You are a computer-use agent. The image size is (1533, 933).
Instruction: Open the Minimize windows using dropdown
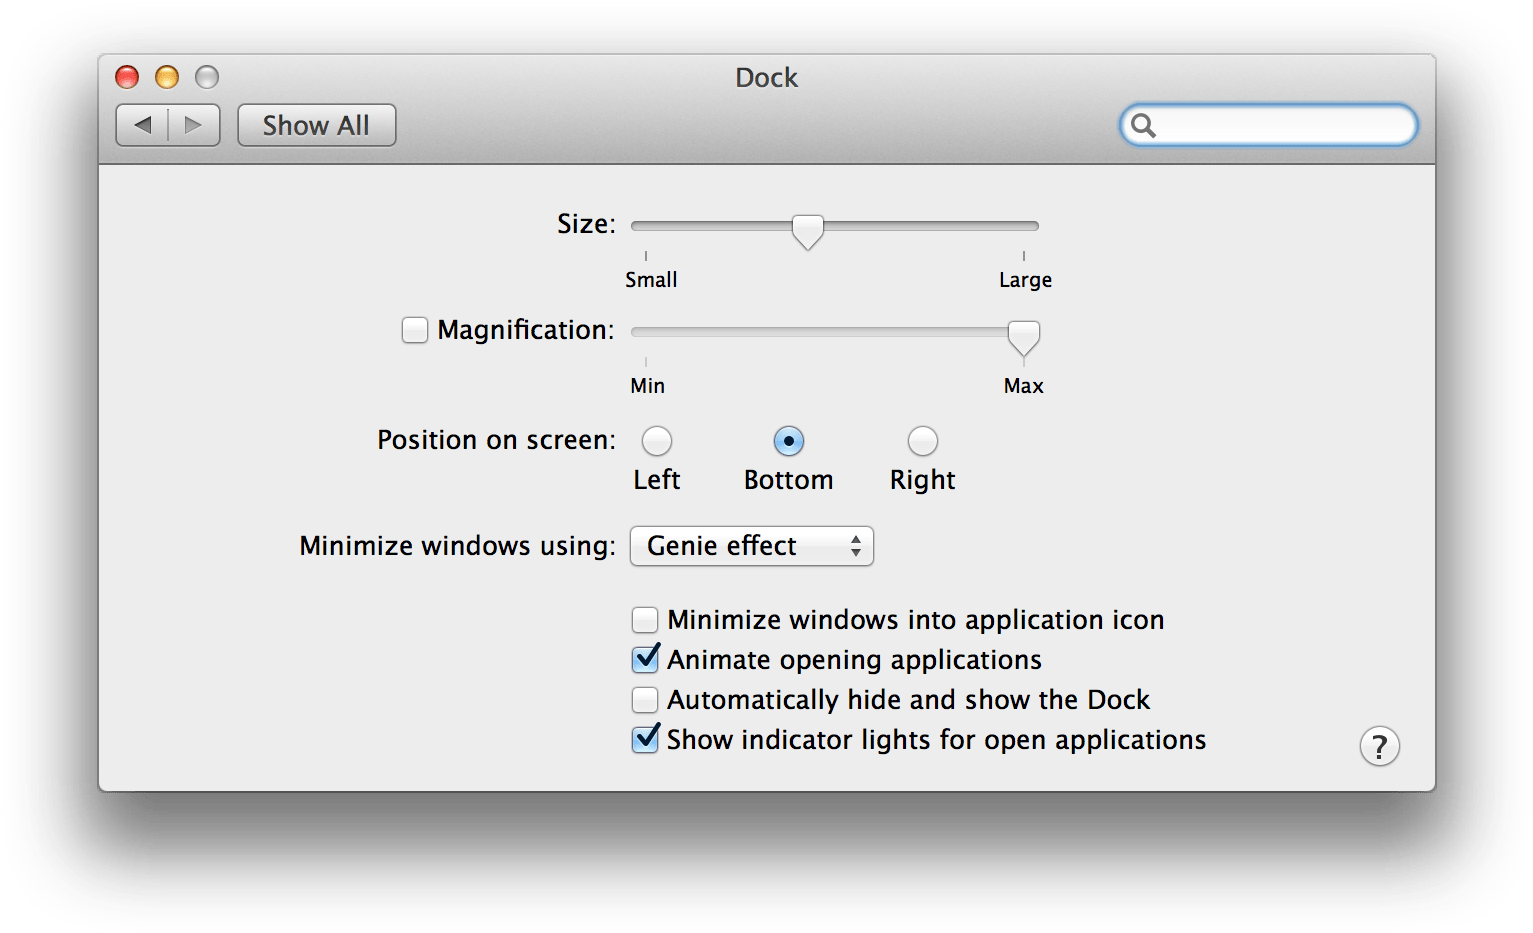pyautogui.click(x=751, y=546)
